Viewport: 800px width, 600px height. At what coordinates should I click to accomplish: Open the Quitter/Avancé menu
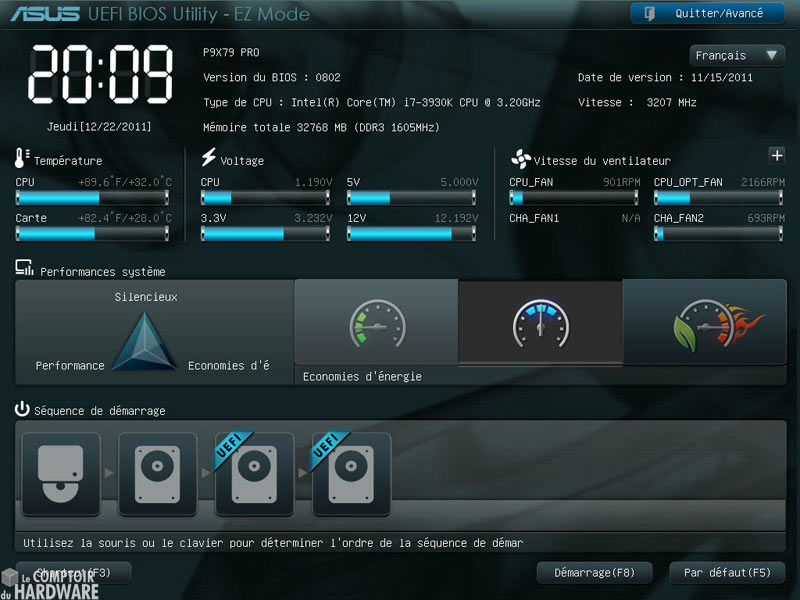pos(706,13)
